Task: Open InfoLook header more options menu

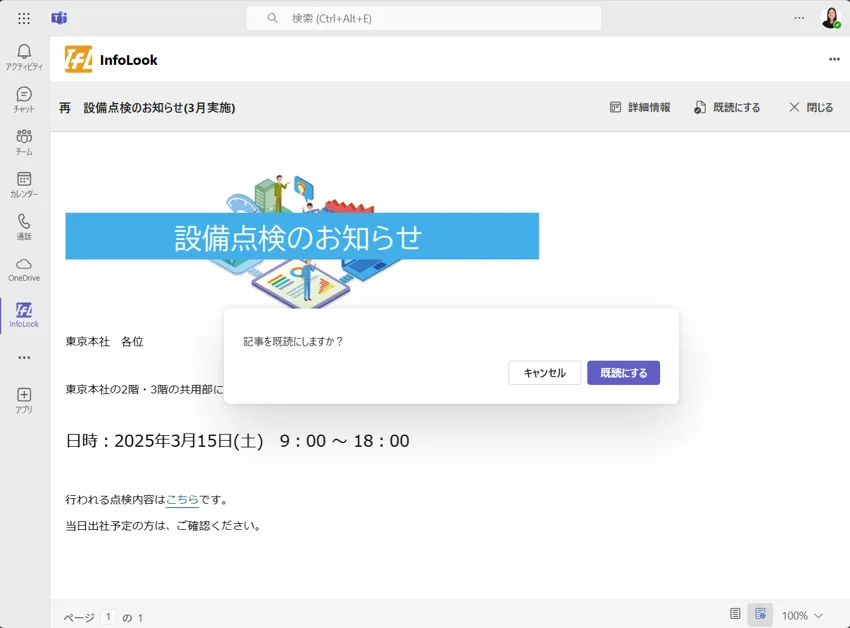Action: pyautogui.click(x=834, y=59)
